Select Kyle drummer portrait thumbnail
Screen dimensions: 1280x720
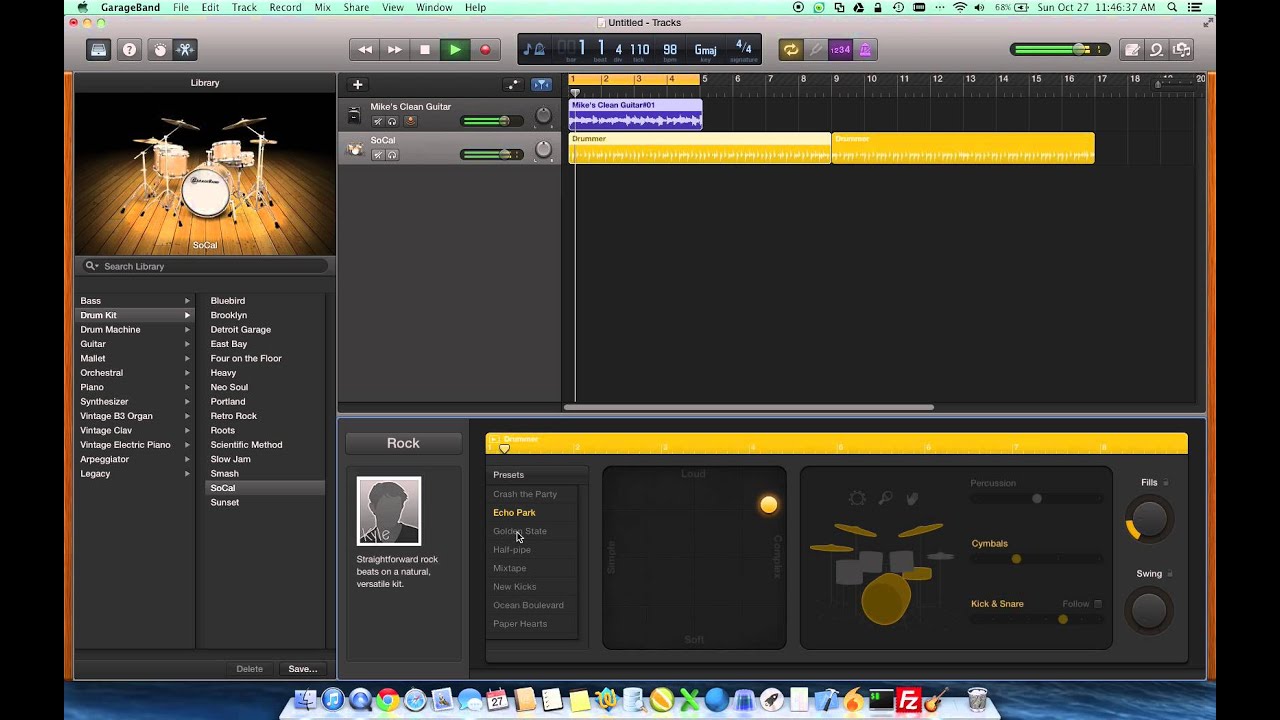point(389,511)
